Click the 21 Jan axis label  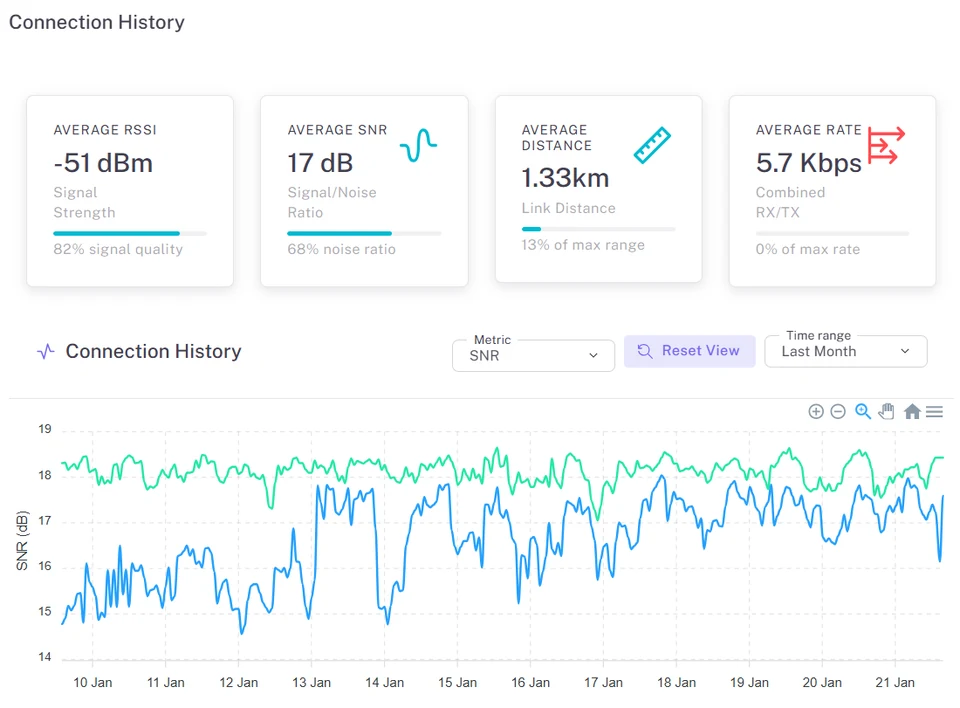click(x=894, y=682)
